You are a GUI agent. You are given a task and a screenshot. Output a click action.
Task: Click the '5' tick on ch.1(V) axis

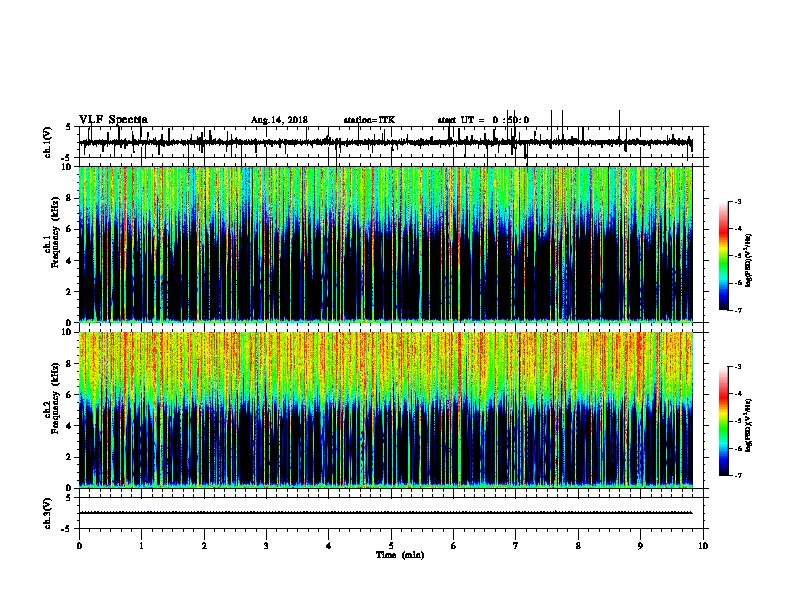pos(69,127)
